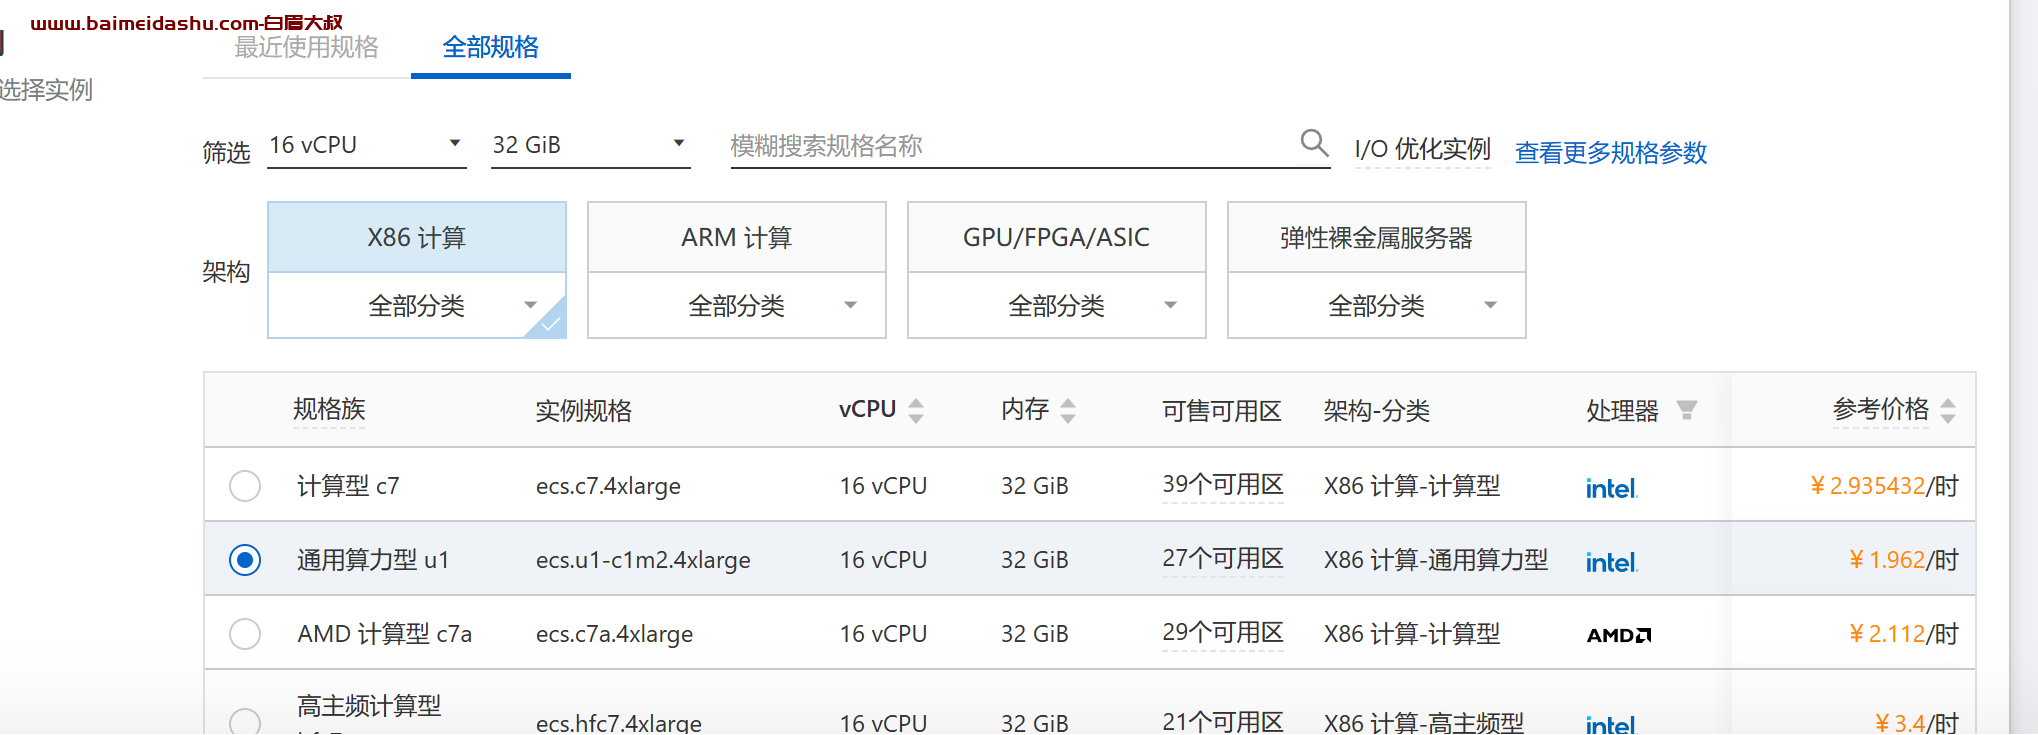The height and width of the screenshot is (735, 2038).
Task: Click ecs.c7.4xlarge instance name
Action: (608, 487)
